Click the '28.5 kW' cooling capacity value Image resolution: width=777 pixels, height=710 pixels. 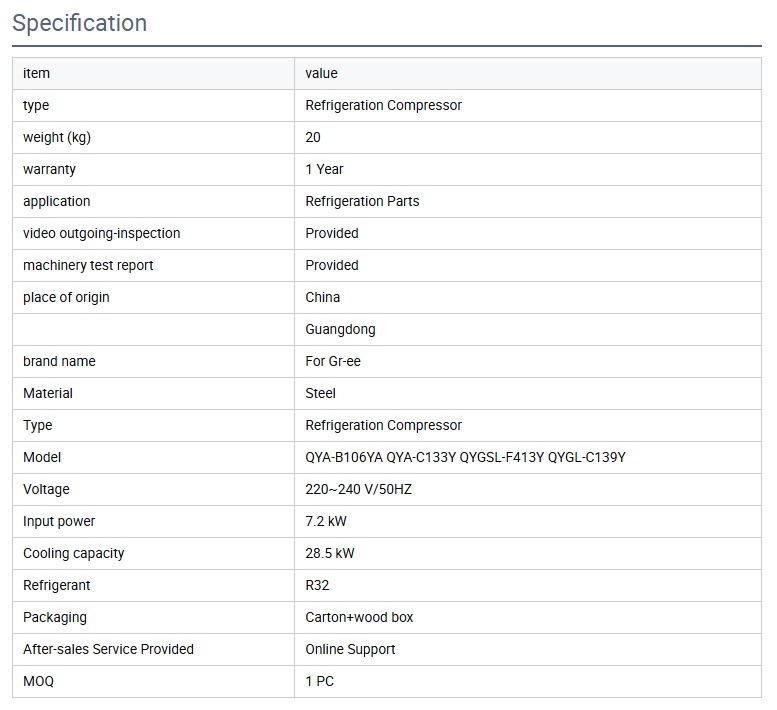pos(330,553)
